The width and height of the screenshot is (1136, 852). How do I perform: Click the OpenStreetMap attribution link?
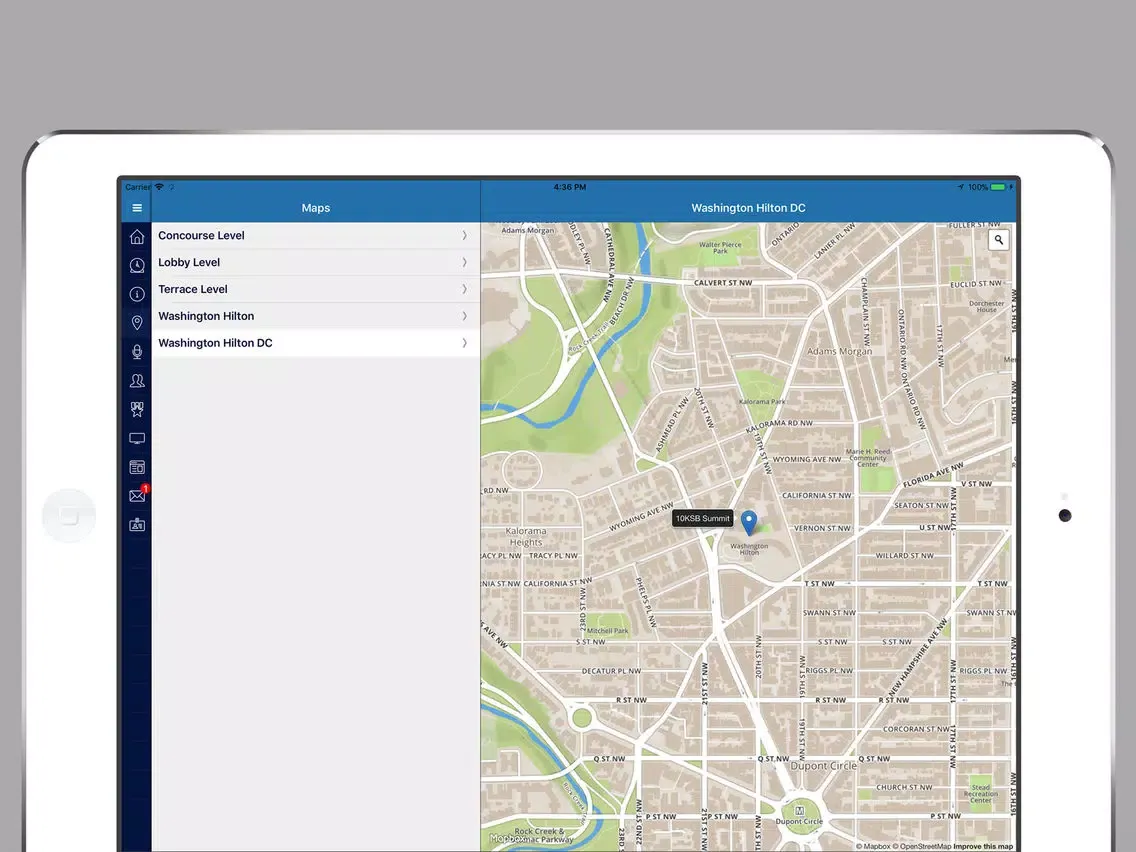(x=922, y=846)
